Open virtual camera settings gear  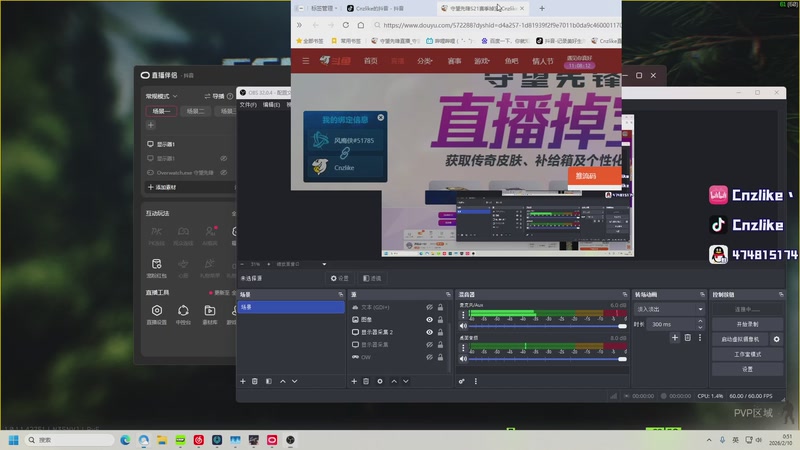[x=776, y=339]
